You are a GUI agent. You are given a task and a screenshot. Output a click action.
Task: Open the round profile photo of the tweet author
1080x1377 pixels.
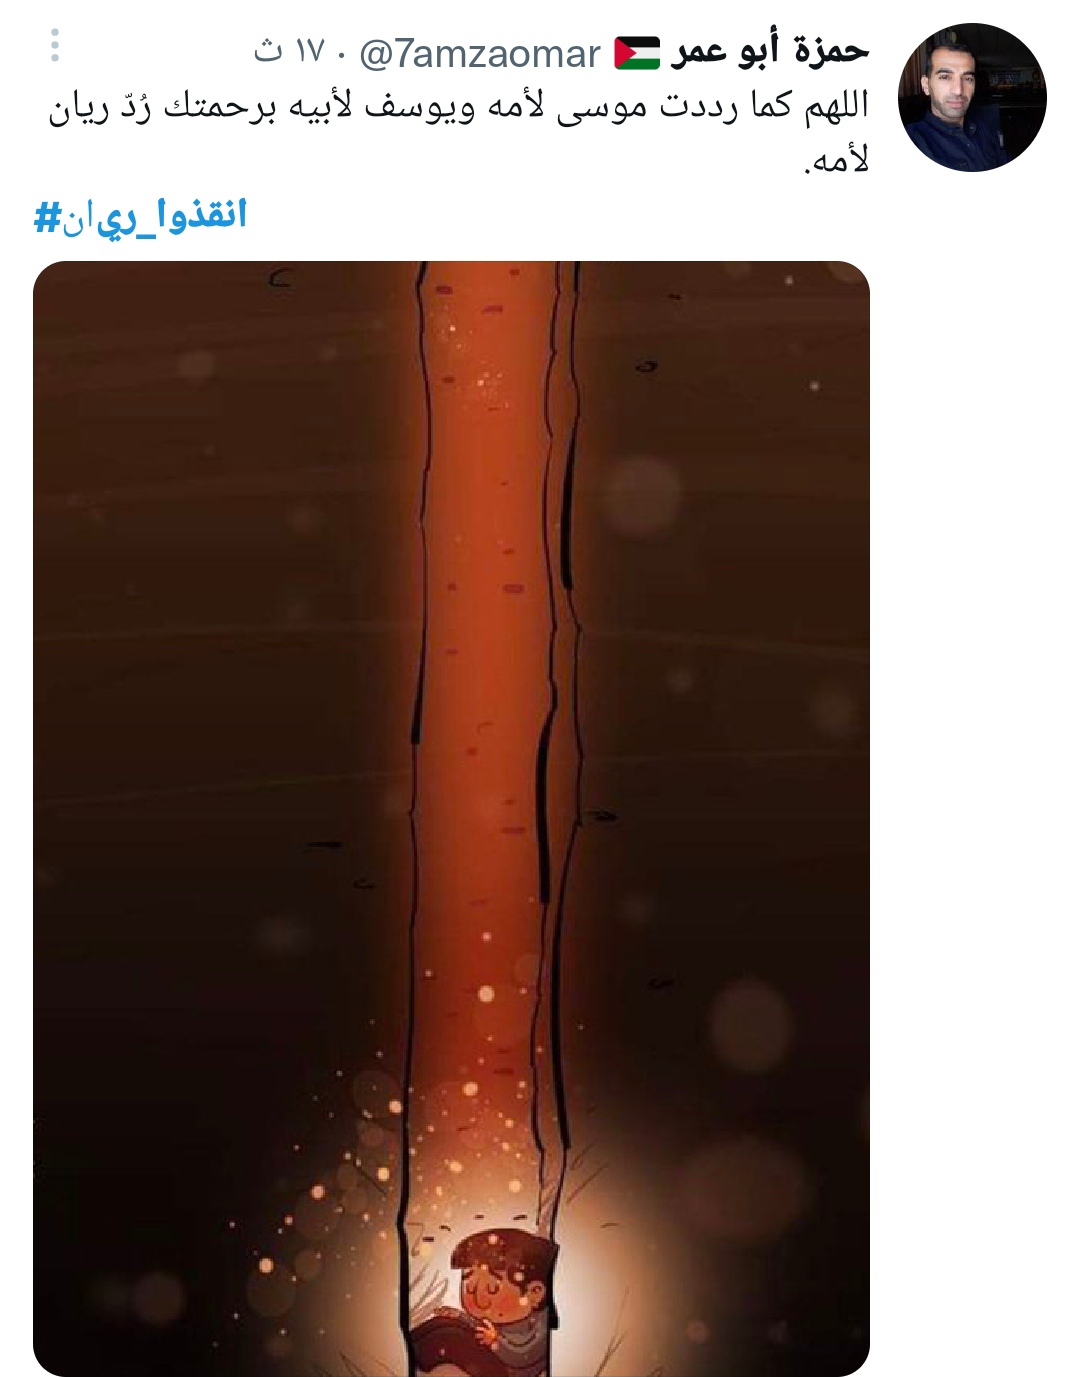[x=972, y=98]
